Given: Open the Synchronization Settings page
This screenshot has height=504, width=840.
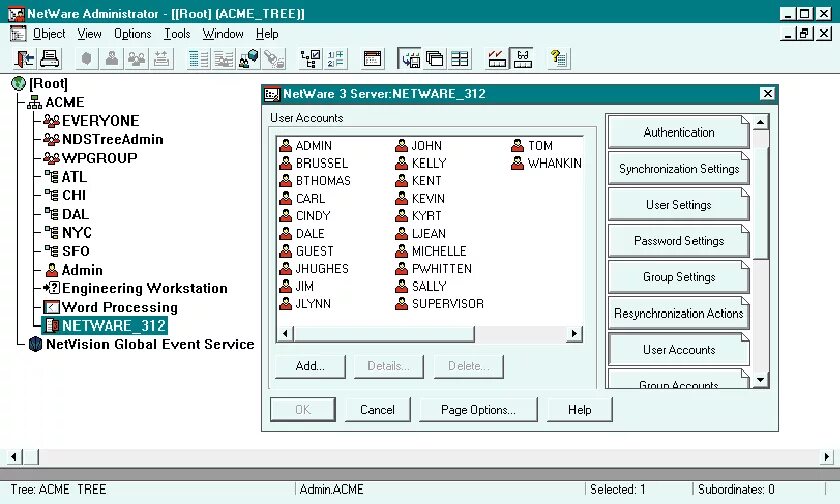Looking at the screenshot, I should coord(679,169).
